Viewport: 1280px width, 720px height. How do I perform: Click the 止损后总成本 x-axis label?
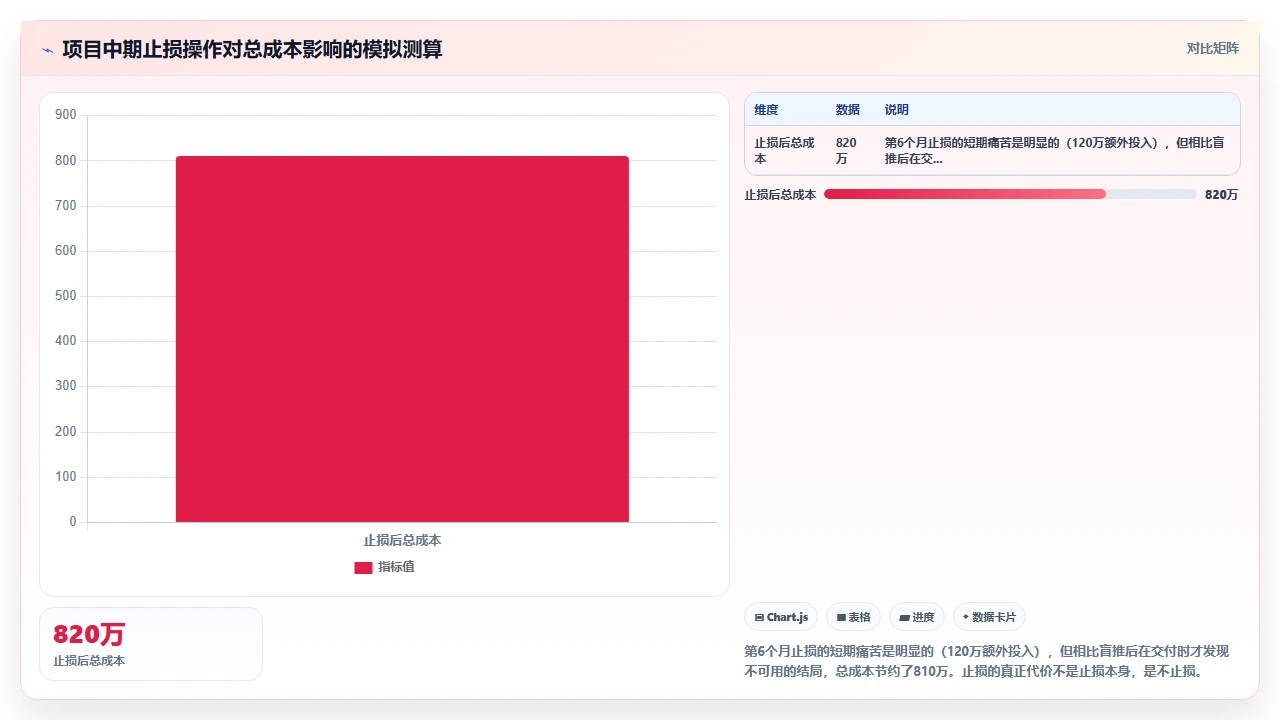click(x=402, y=540)
